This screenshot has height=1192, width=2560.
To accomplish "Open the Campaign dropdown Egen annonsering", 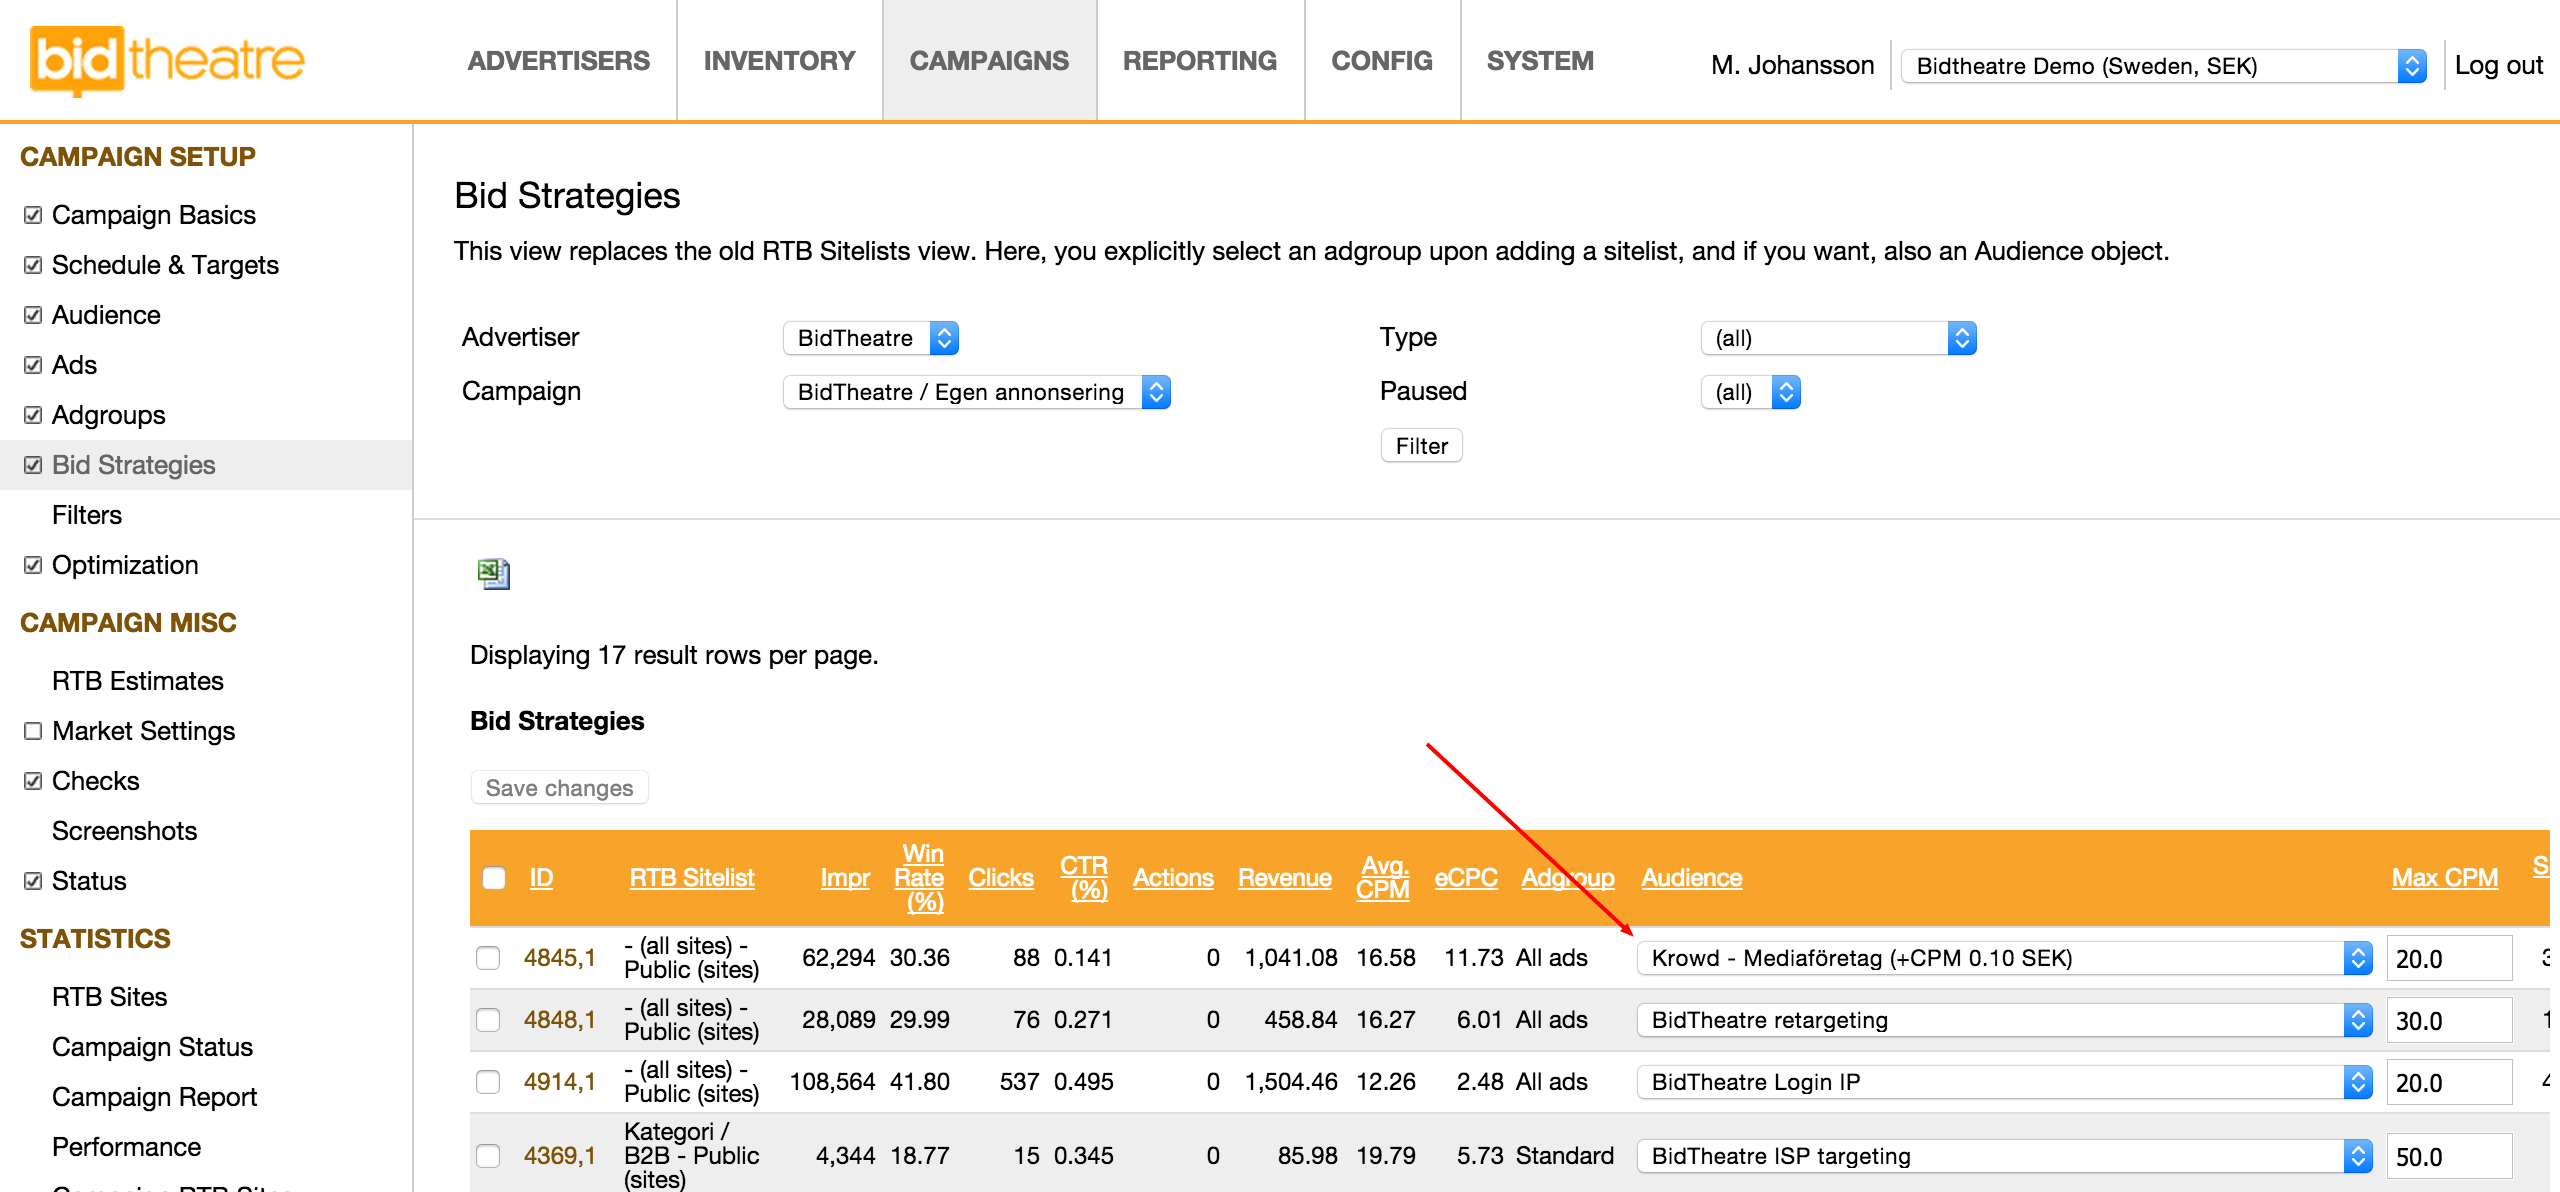I will [x=976, y=392].
